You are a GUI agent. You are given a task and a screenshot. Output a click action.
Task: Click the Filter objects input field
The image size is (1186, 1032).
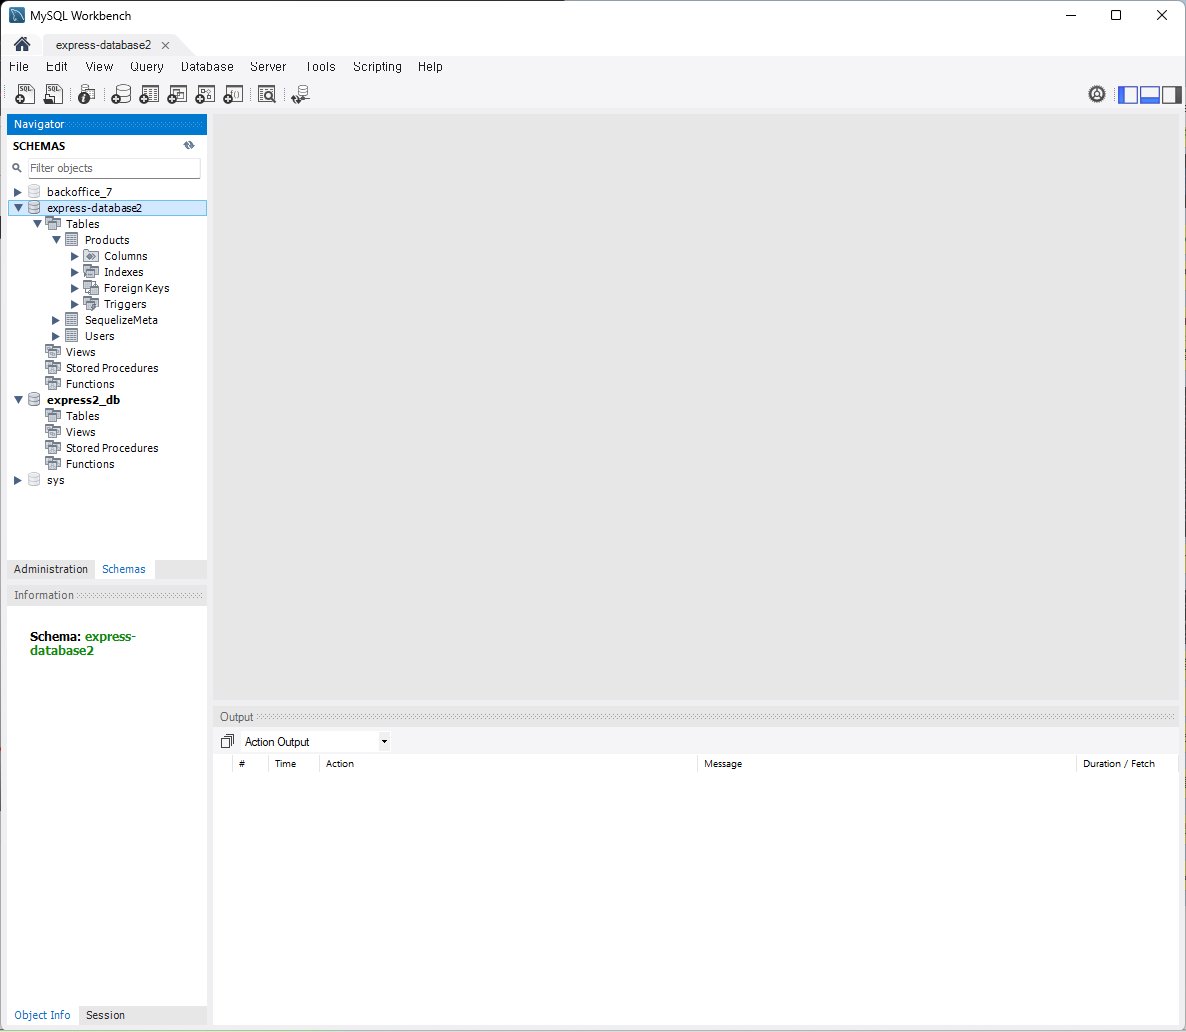[114, 168]
